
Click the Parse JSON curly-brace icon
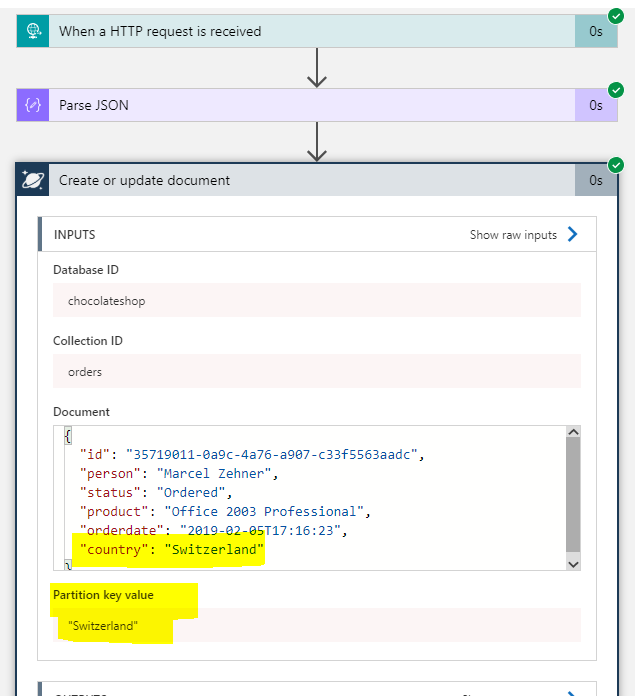[x=33, y=105]
